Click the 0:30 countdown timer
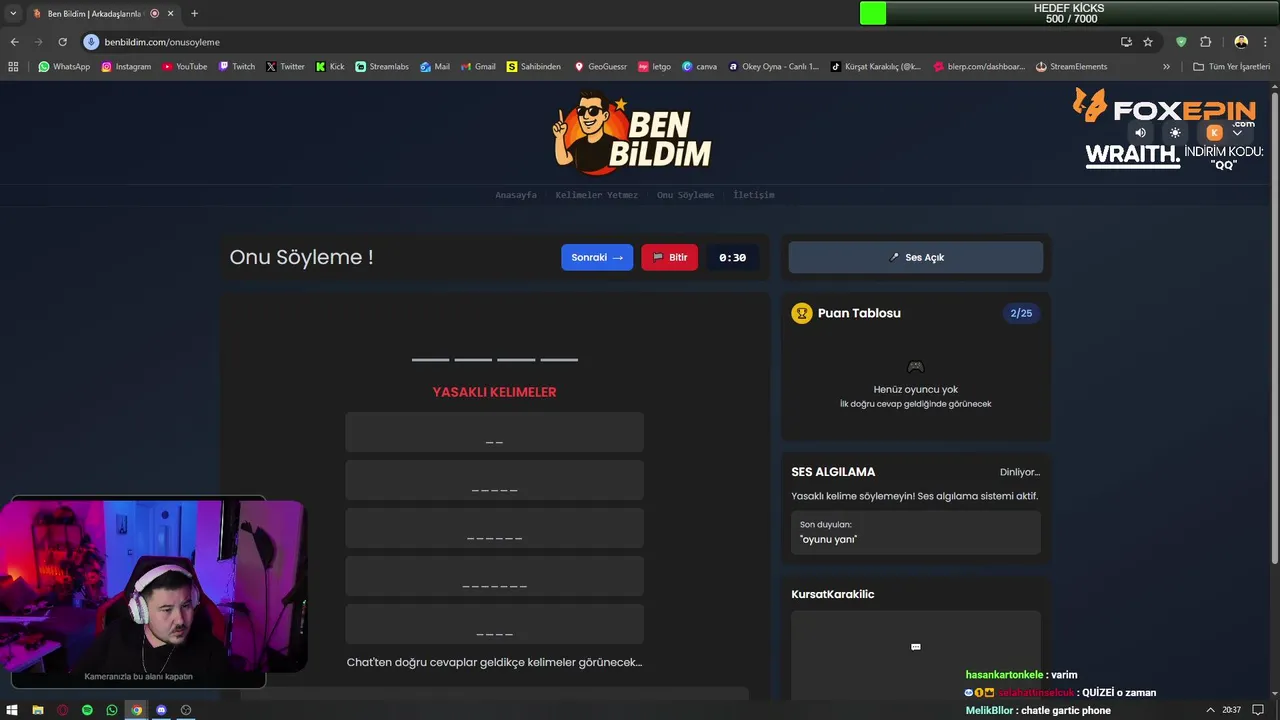 [x=733, y=257]
